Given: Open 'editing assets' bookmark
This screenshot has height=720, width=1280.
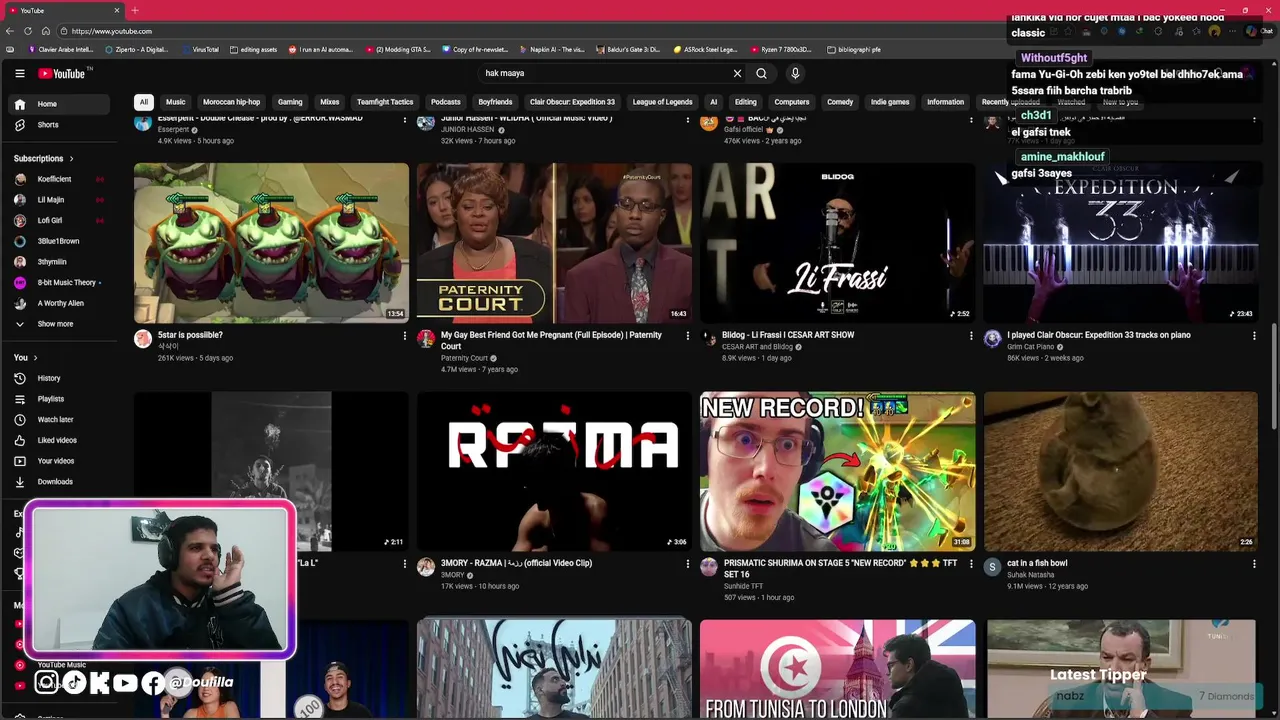Looking at the screenshot, I should pyautogui.click(x=253, y=49).
